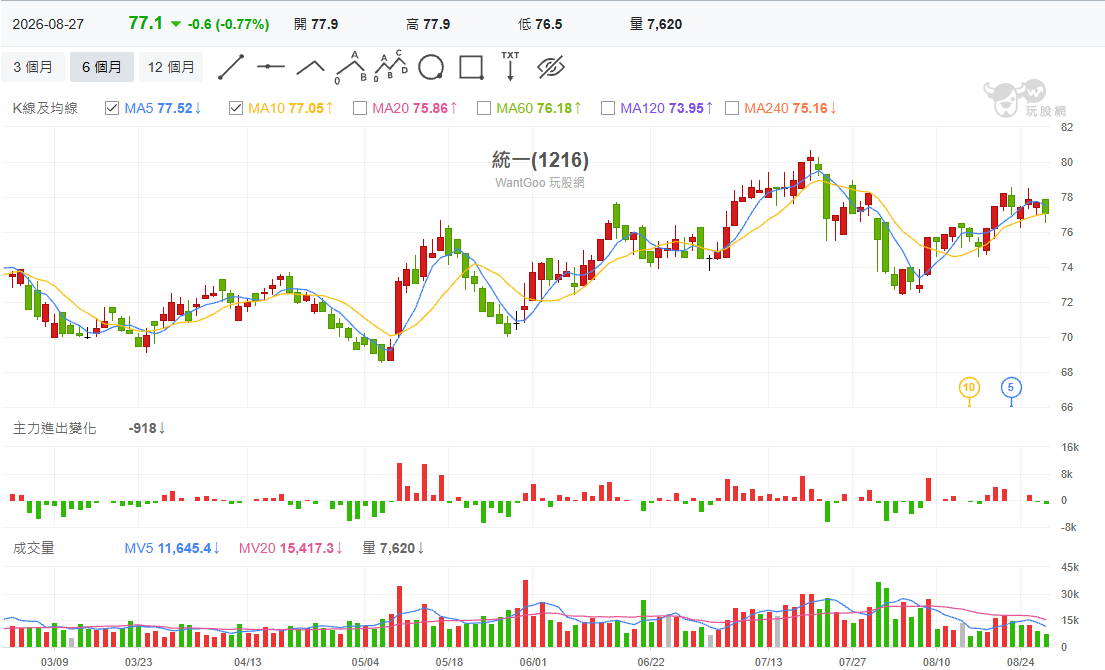Click the MA60 76.18 label
The width and height of the screenshot is (1105, 670).
538,108
